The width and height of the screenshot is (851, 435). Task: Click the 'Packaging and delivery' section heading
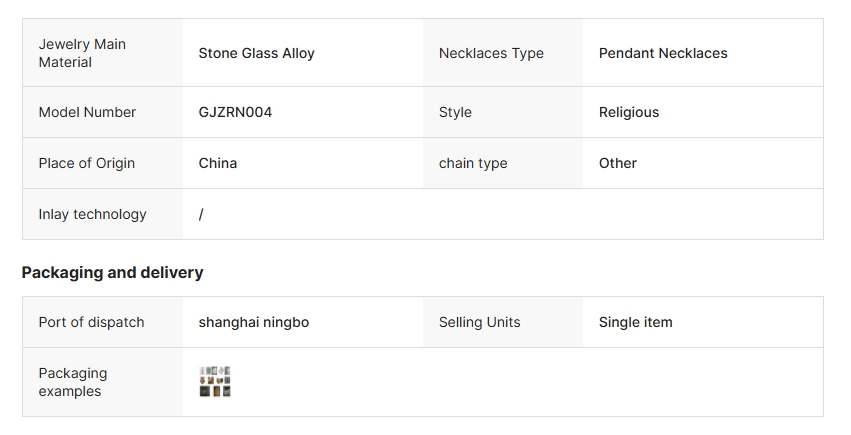pos(112,272)
